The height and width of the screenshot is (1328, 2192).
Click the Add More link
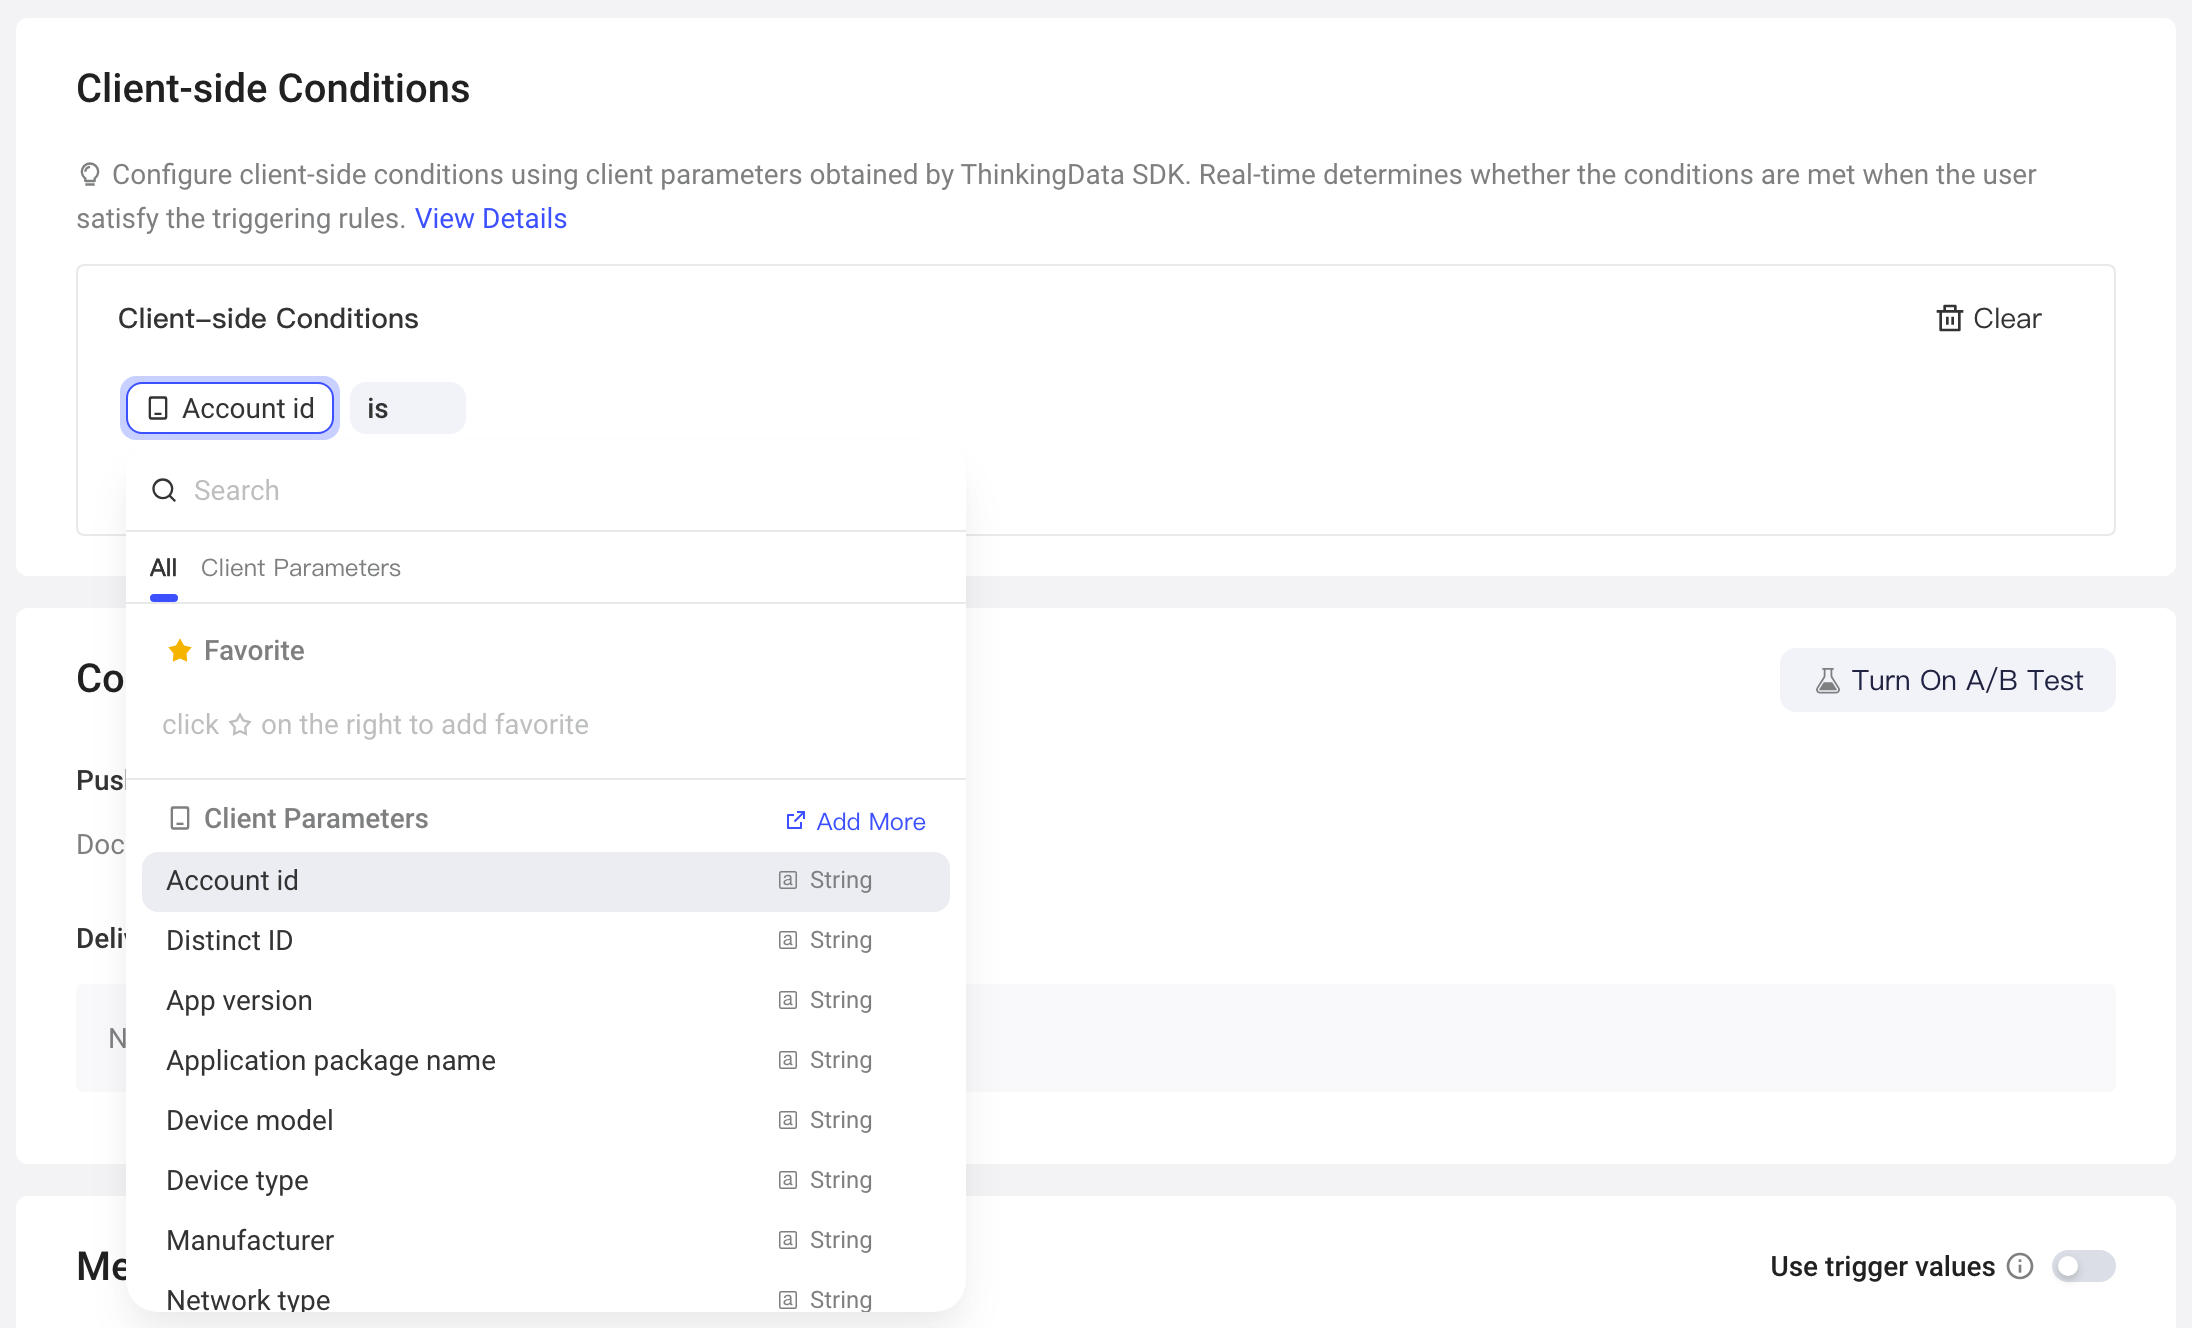pyautogui.click(x=855, y=821)
